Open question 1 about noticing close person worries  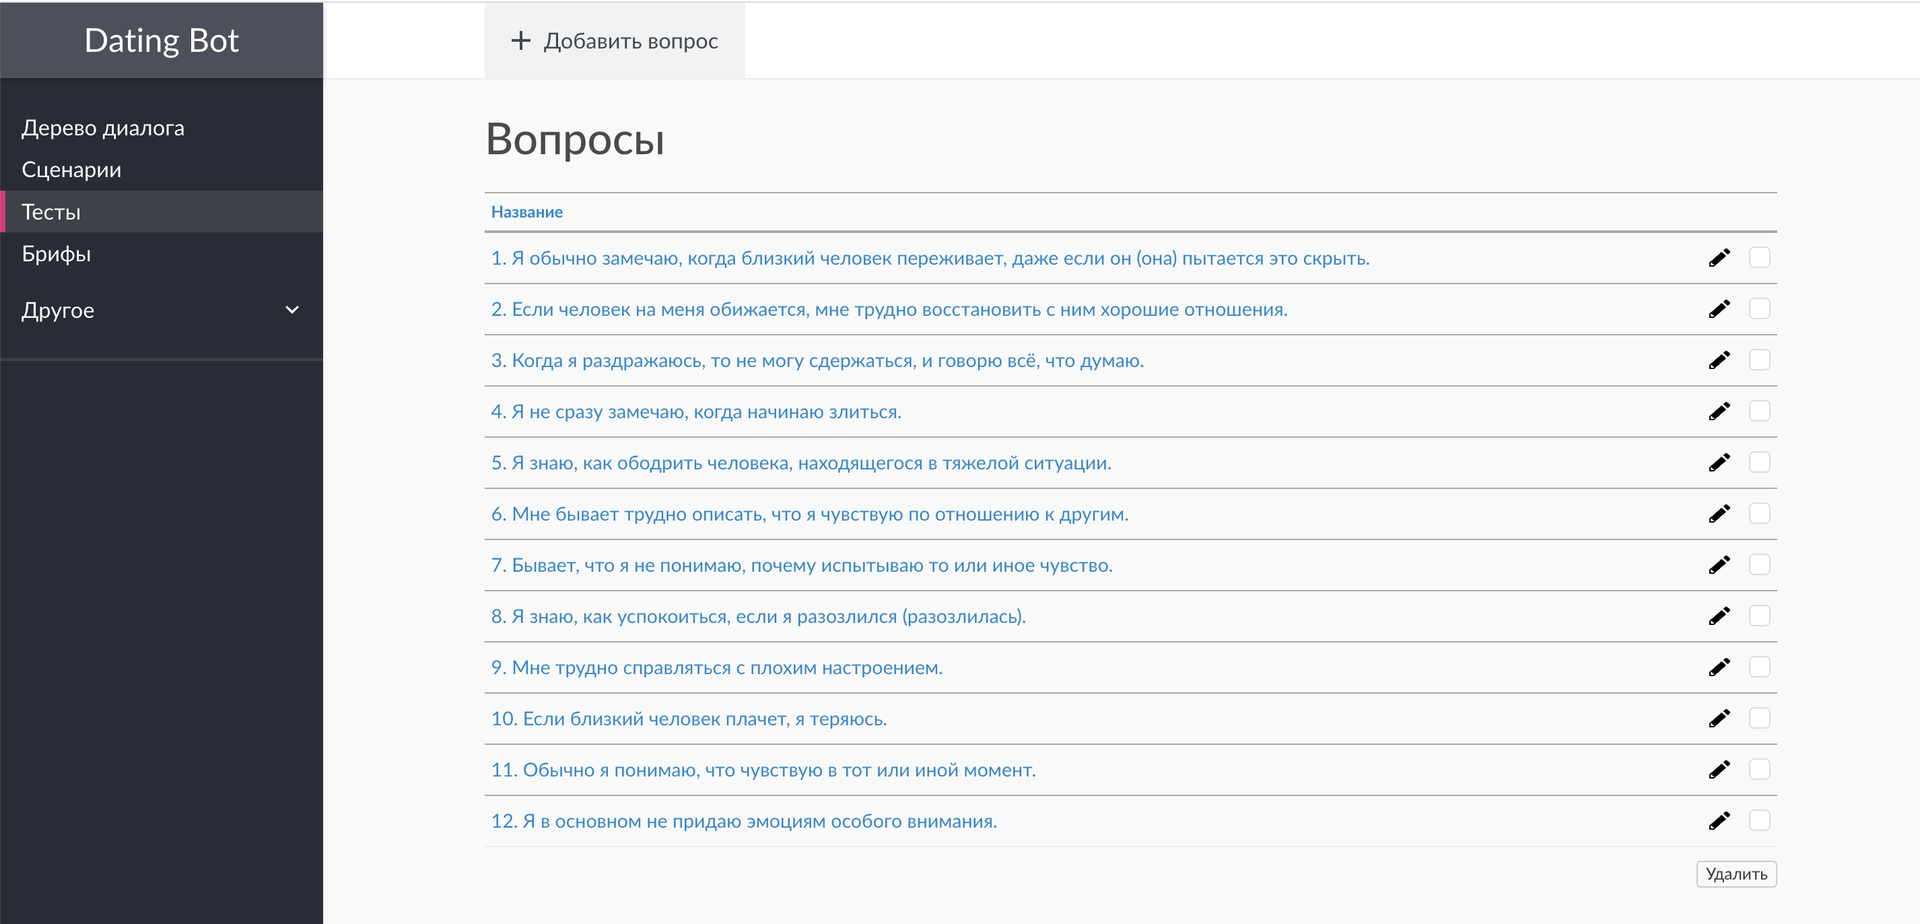click(x=930, y=258)
